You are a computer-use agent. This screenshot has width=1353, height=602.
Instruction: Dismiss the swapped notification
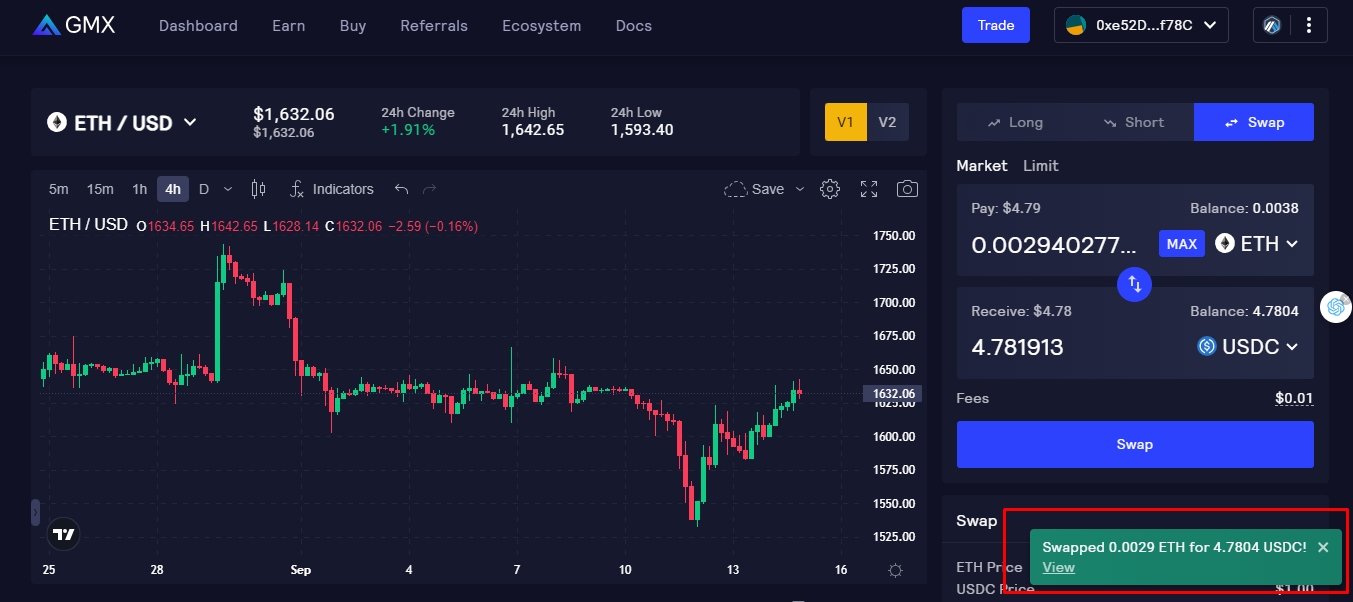[x=1323, y=547]
